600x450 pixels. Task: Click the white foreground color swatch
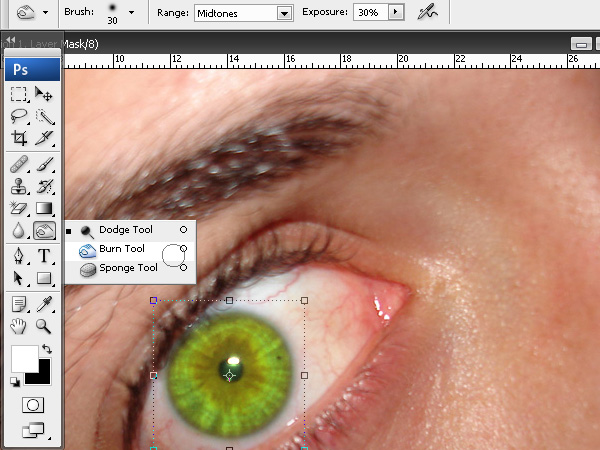24,359
